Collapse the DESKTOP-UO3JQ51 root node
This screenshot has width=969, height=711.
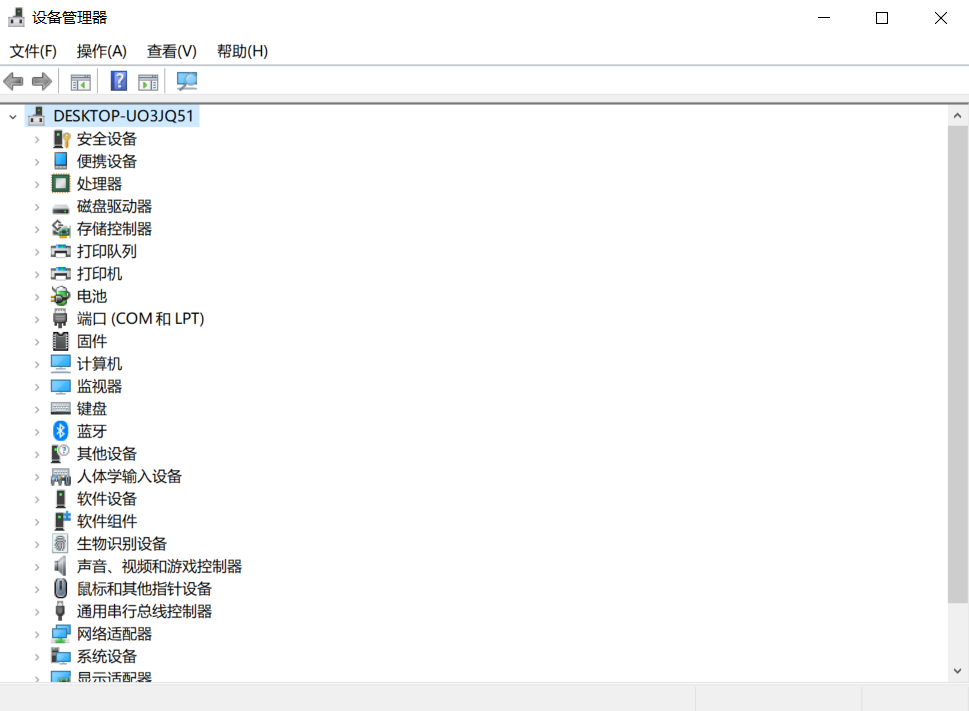[10, 115]
